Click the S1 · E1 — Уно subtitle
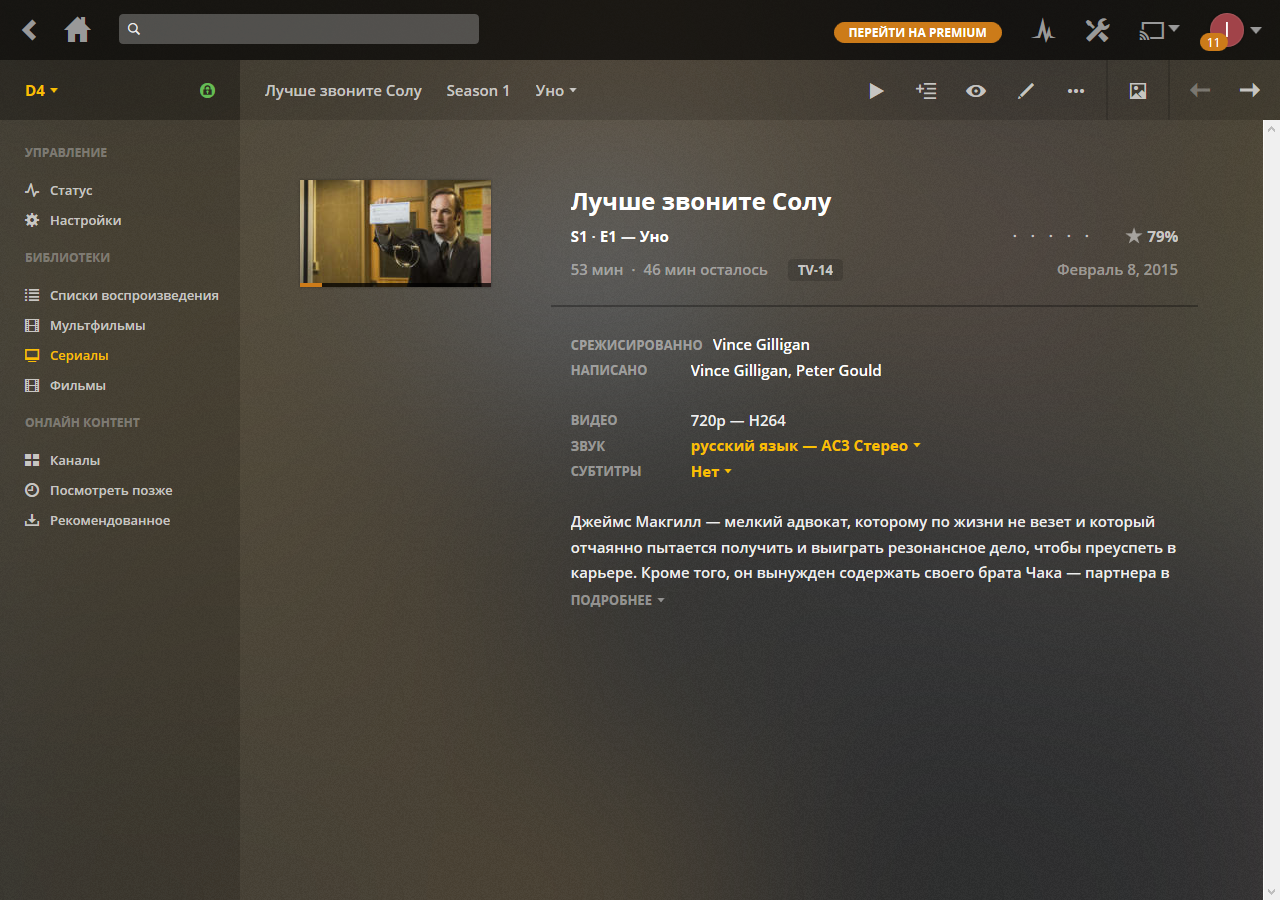1280x900 pixels. pos(620,237)
